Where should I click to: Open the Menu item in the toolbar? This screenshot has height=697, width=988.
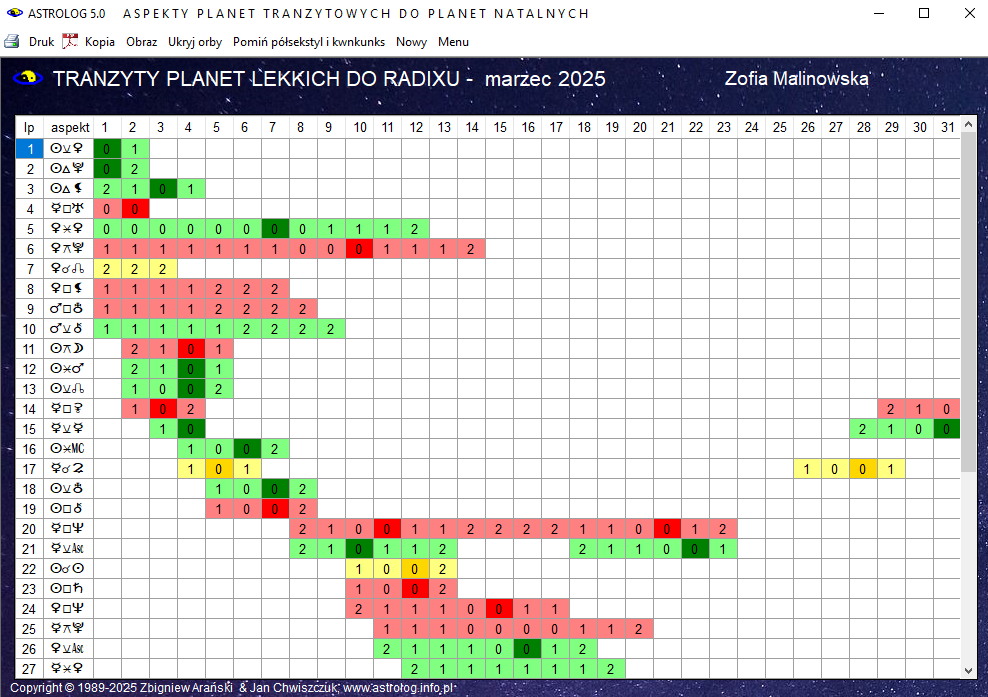point(453,42)
